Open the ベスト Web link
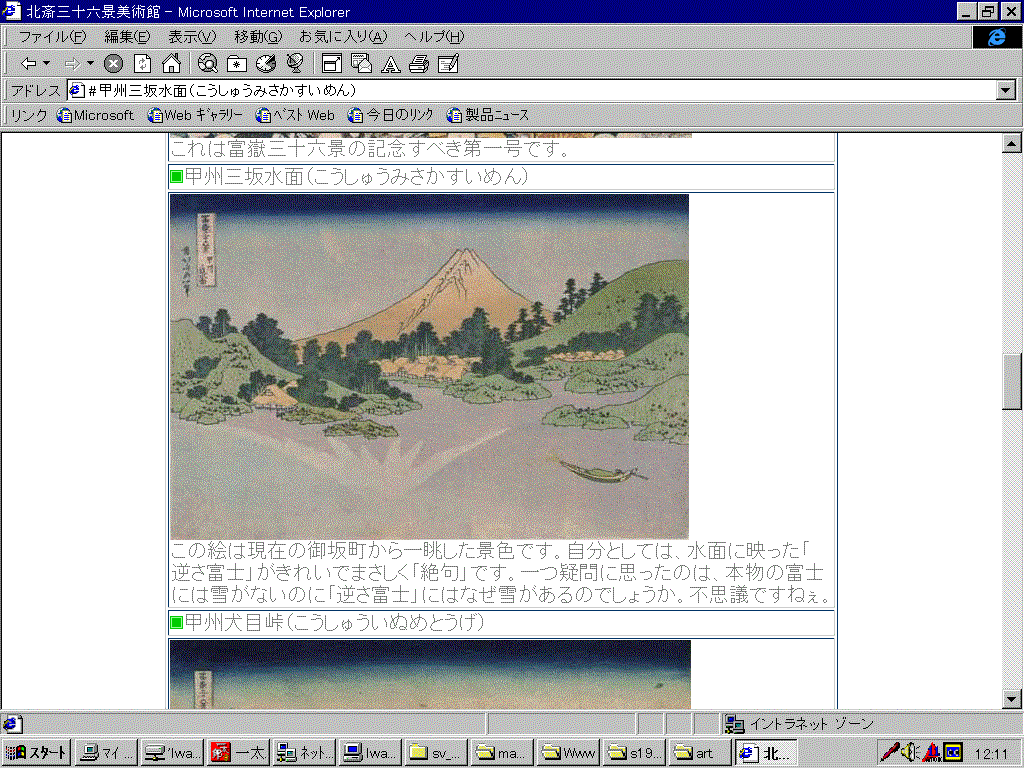This screenshot has height=768, width=1024. 295,115
